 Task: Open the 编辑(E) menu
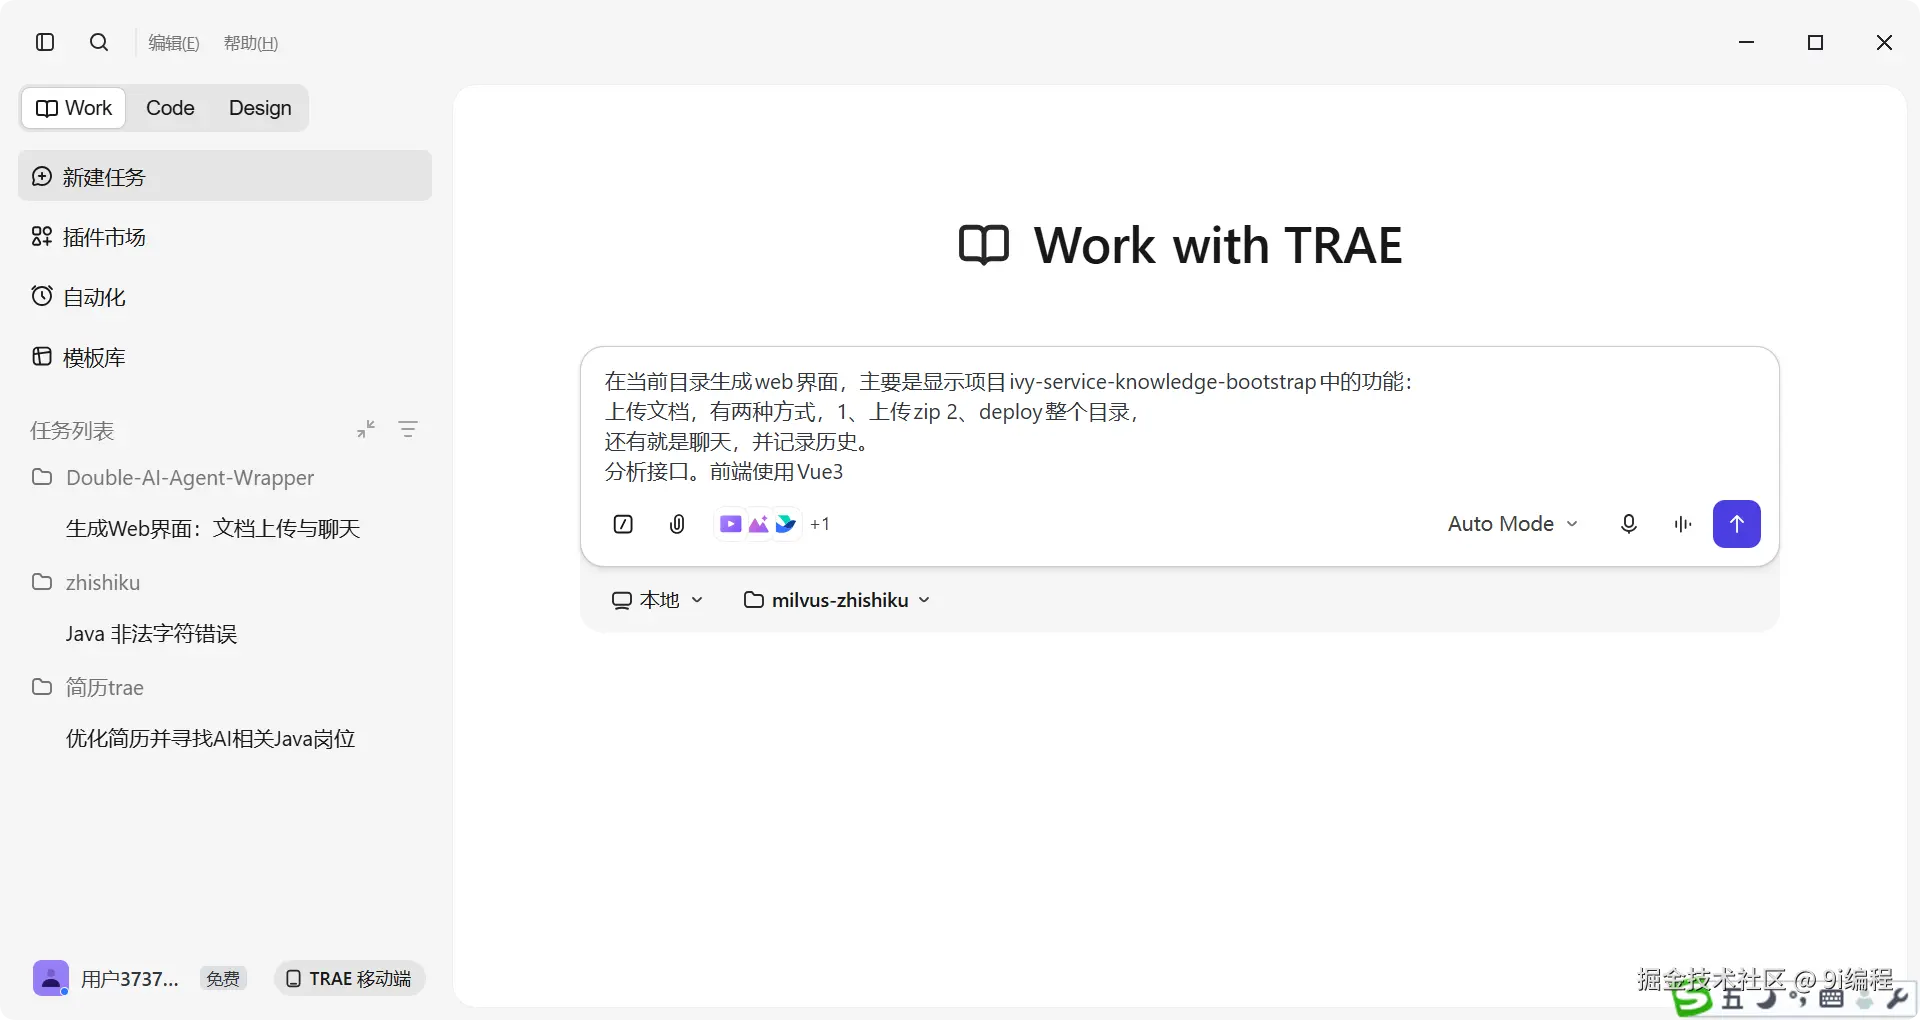(174, 43)
